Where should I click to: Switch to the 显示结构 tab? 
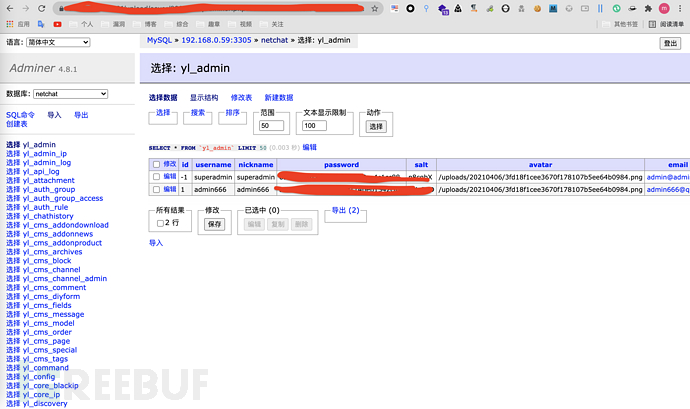204,98
